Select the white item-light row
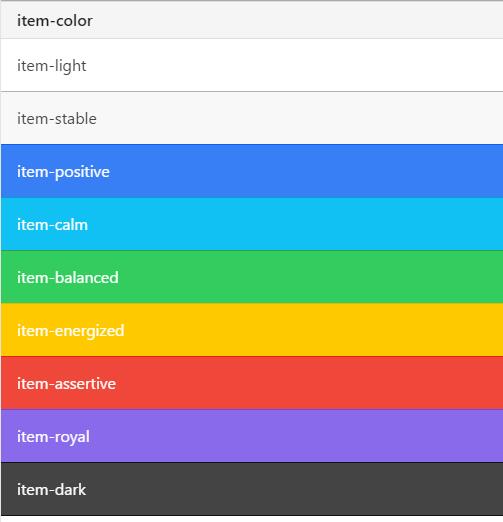This screenshot has height=522, width=503. (x=252, y=65)
